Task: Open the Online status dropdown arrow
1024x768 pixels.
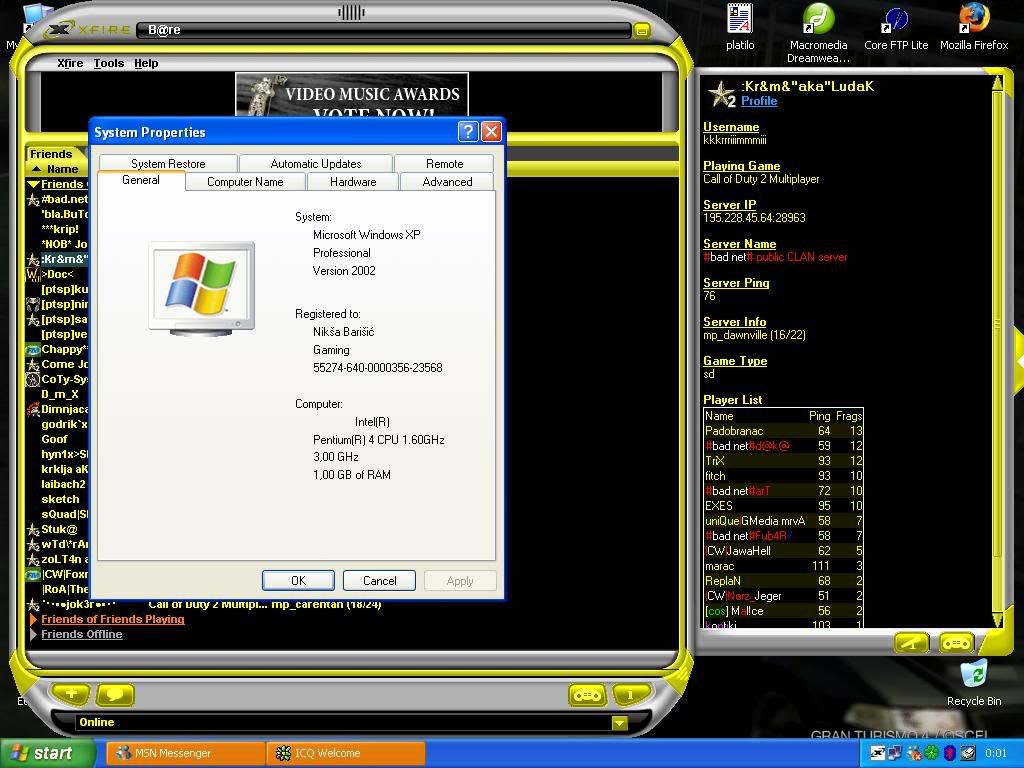Action: click(620, 723)
